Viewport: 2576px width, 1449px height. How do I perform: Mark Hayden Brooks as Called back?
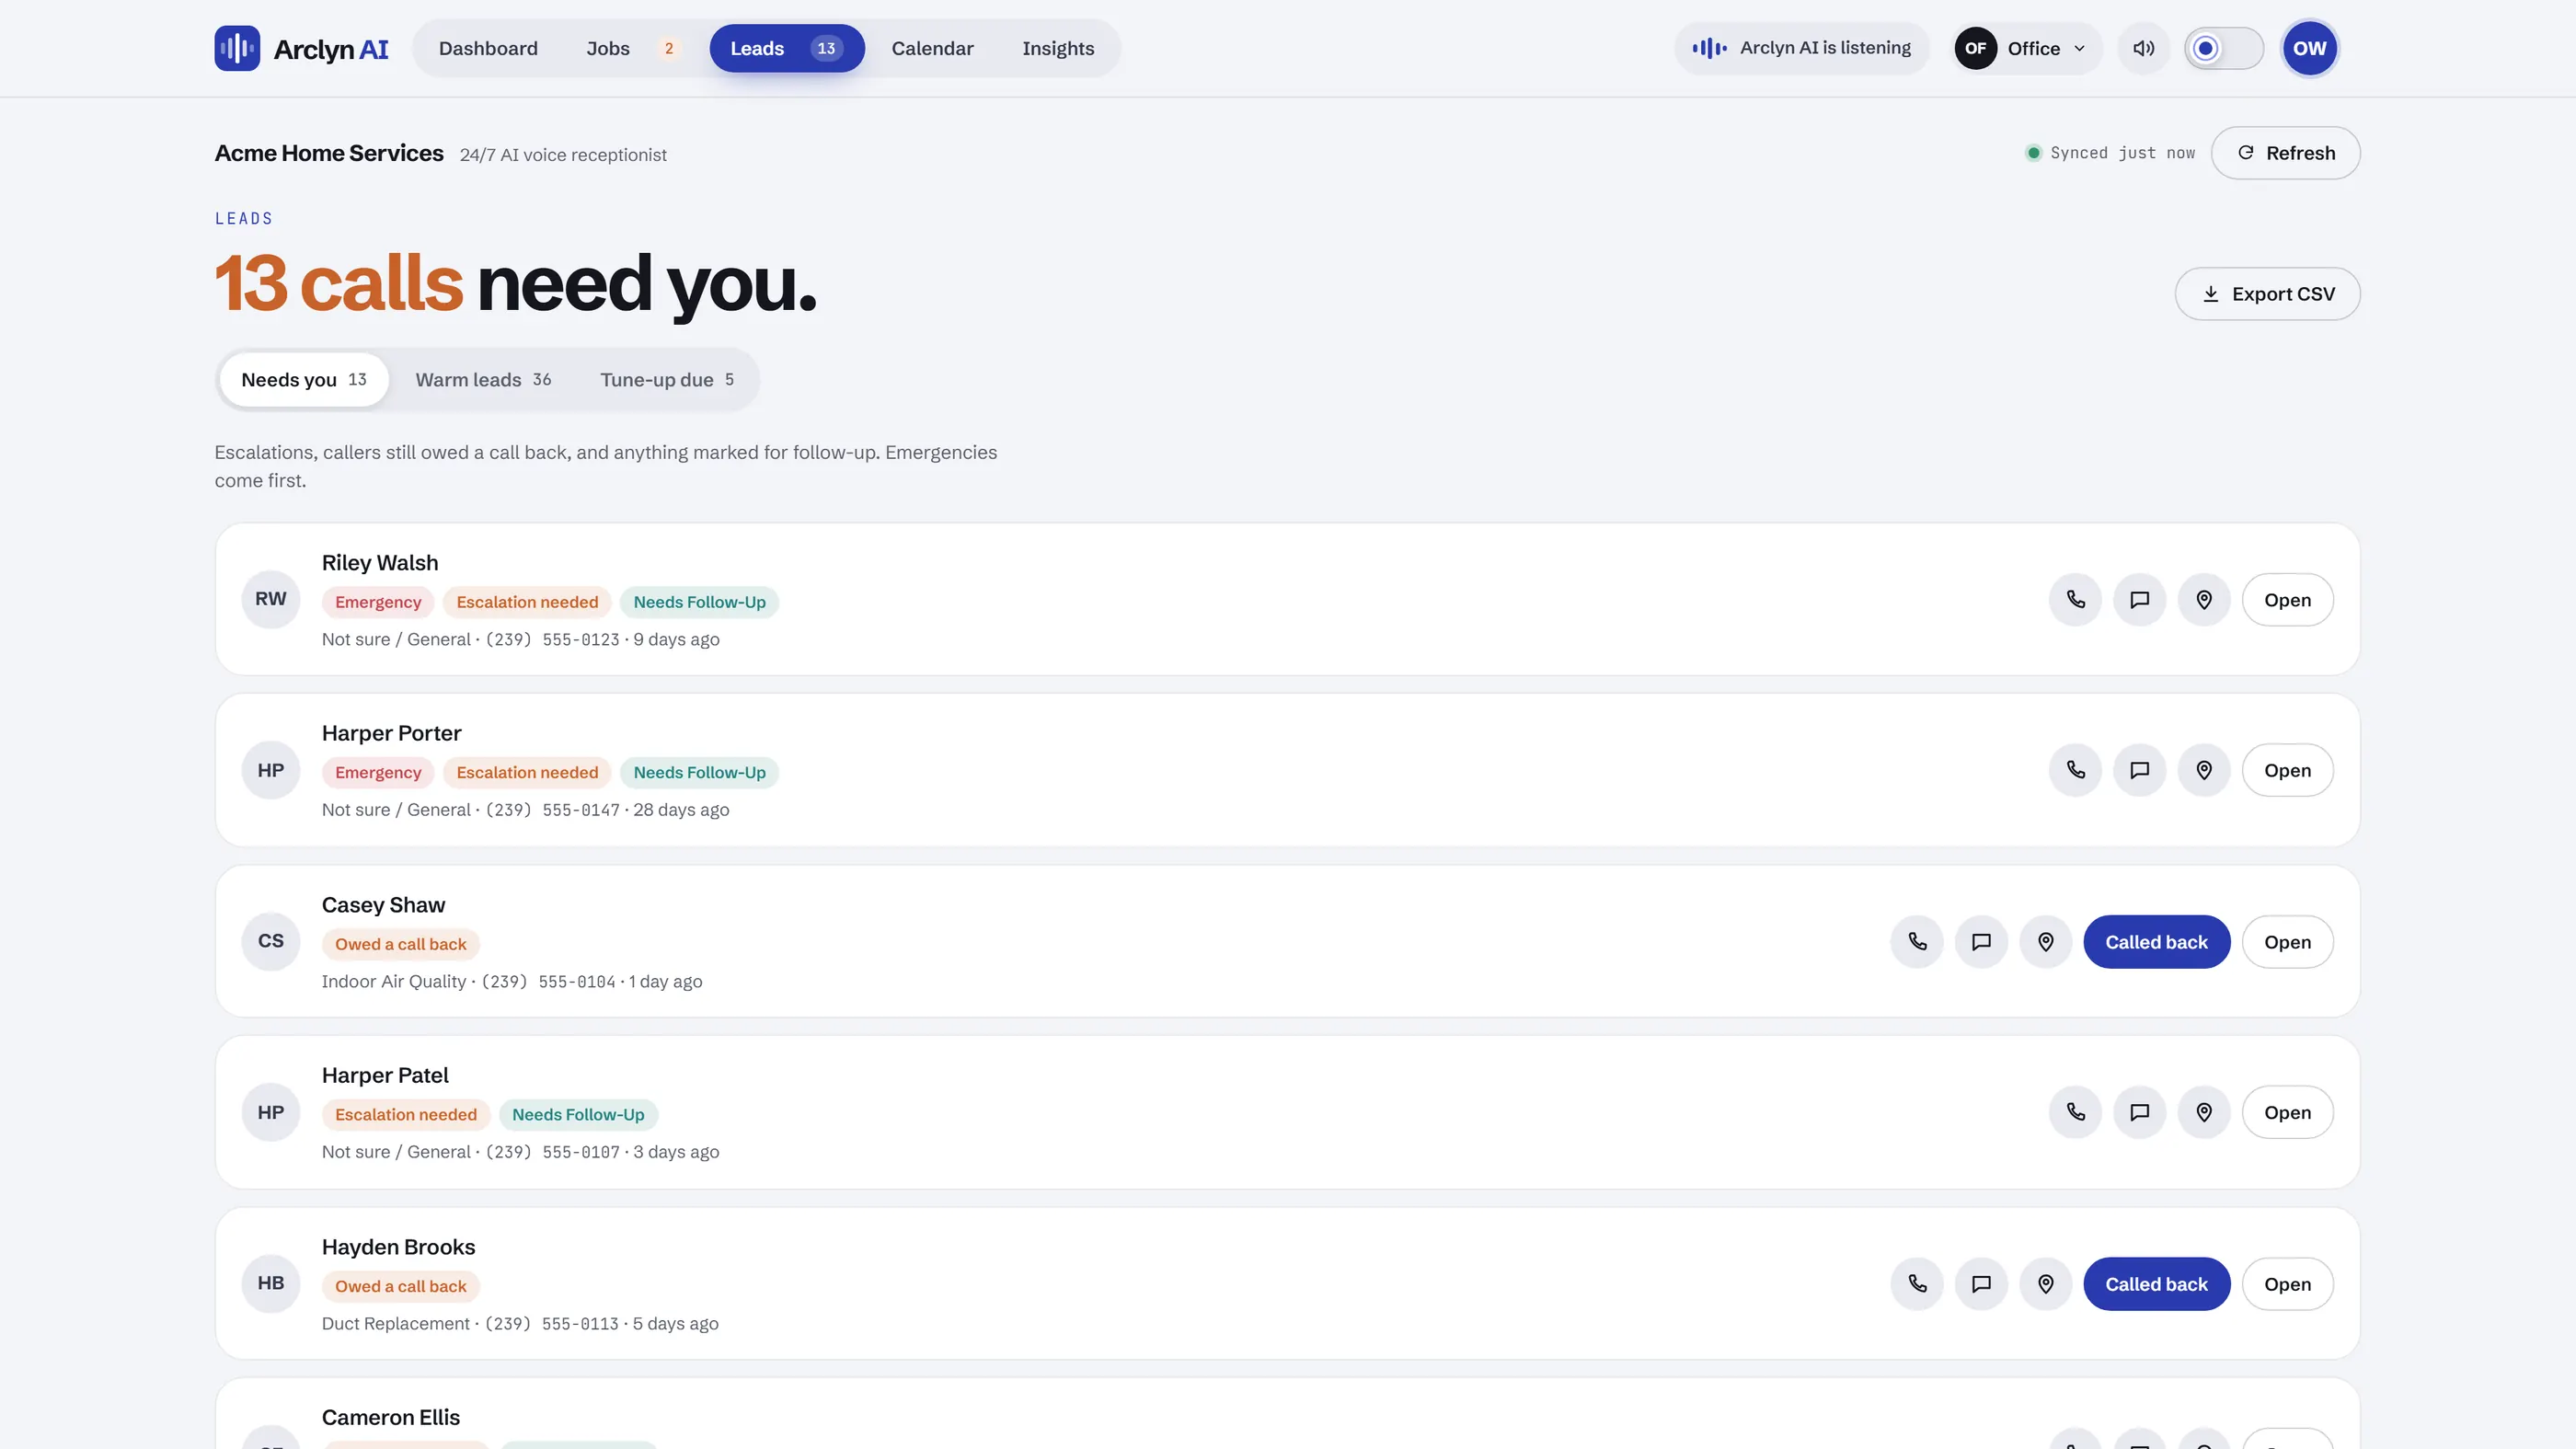2156,1284
